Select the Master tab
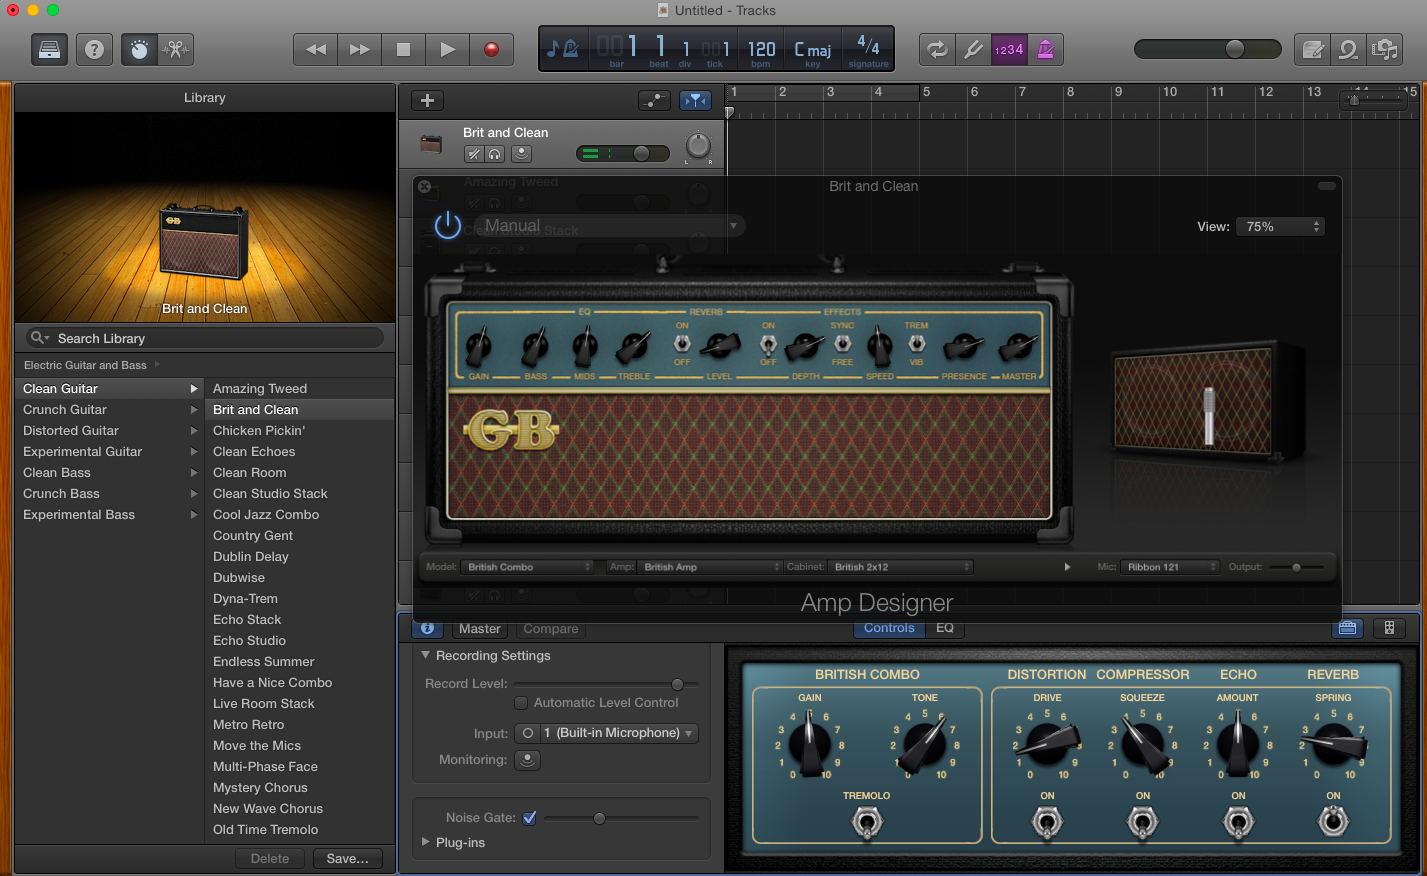This screenshot has width=1427, height=876. point(479,629)
